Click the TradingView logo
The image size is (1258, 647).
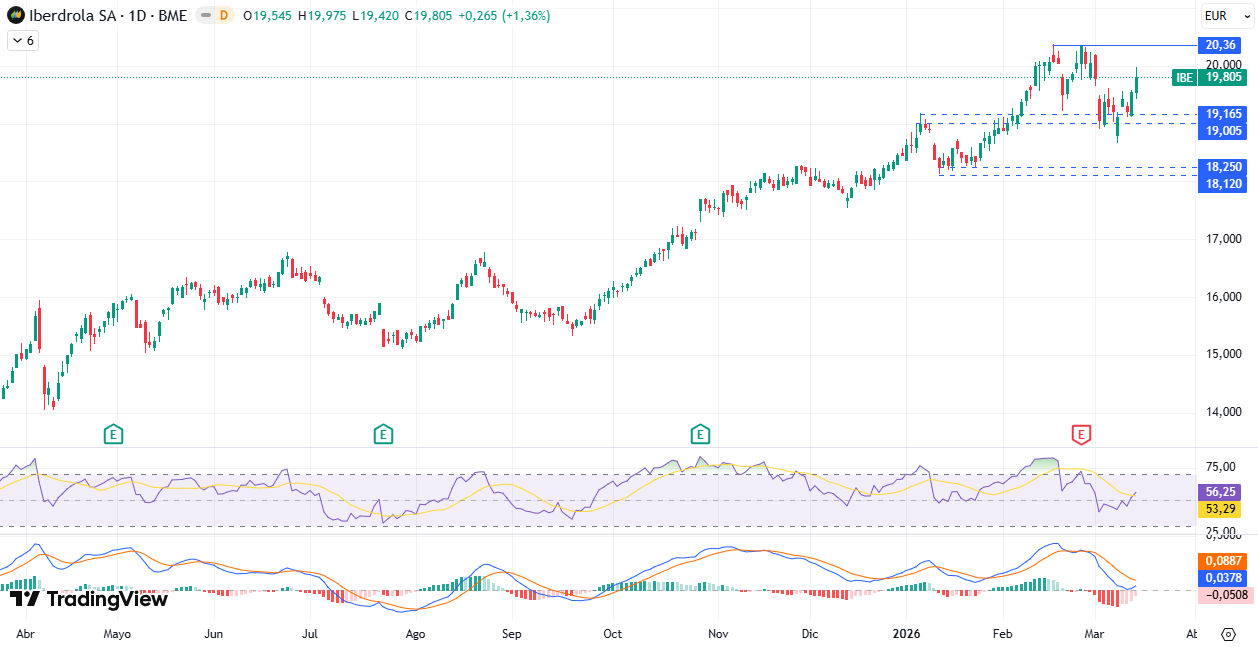[88, 599]
